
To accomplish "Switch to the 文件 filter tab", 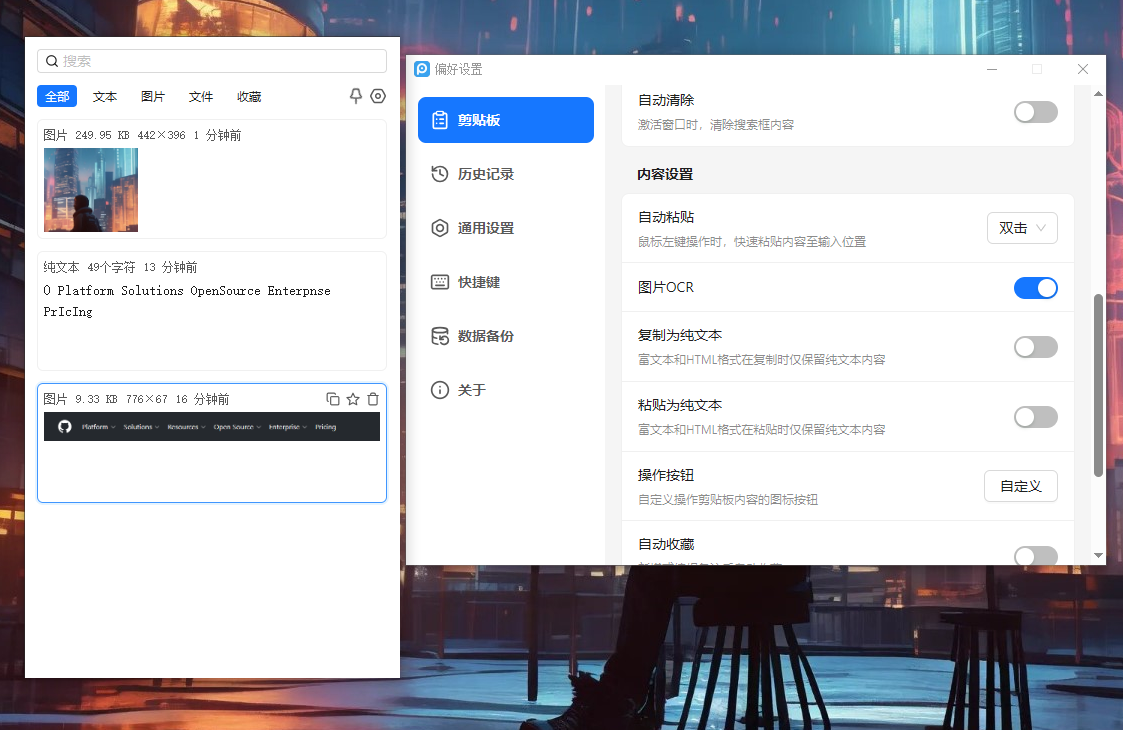I will tap(201, 97).
